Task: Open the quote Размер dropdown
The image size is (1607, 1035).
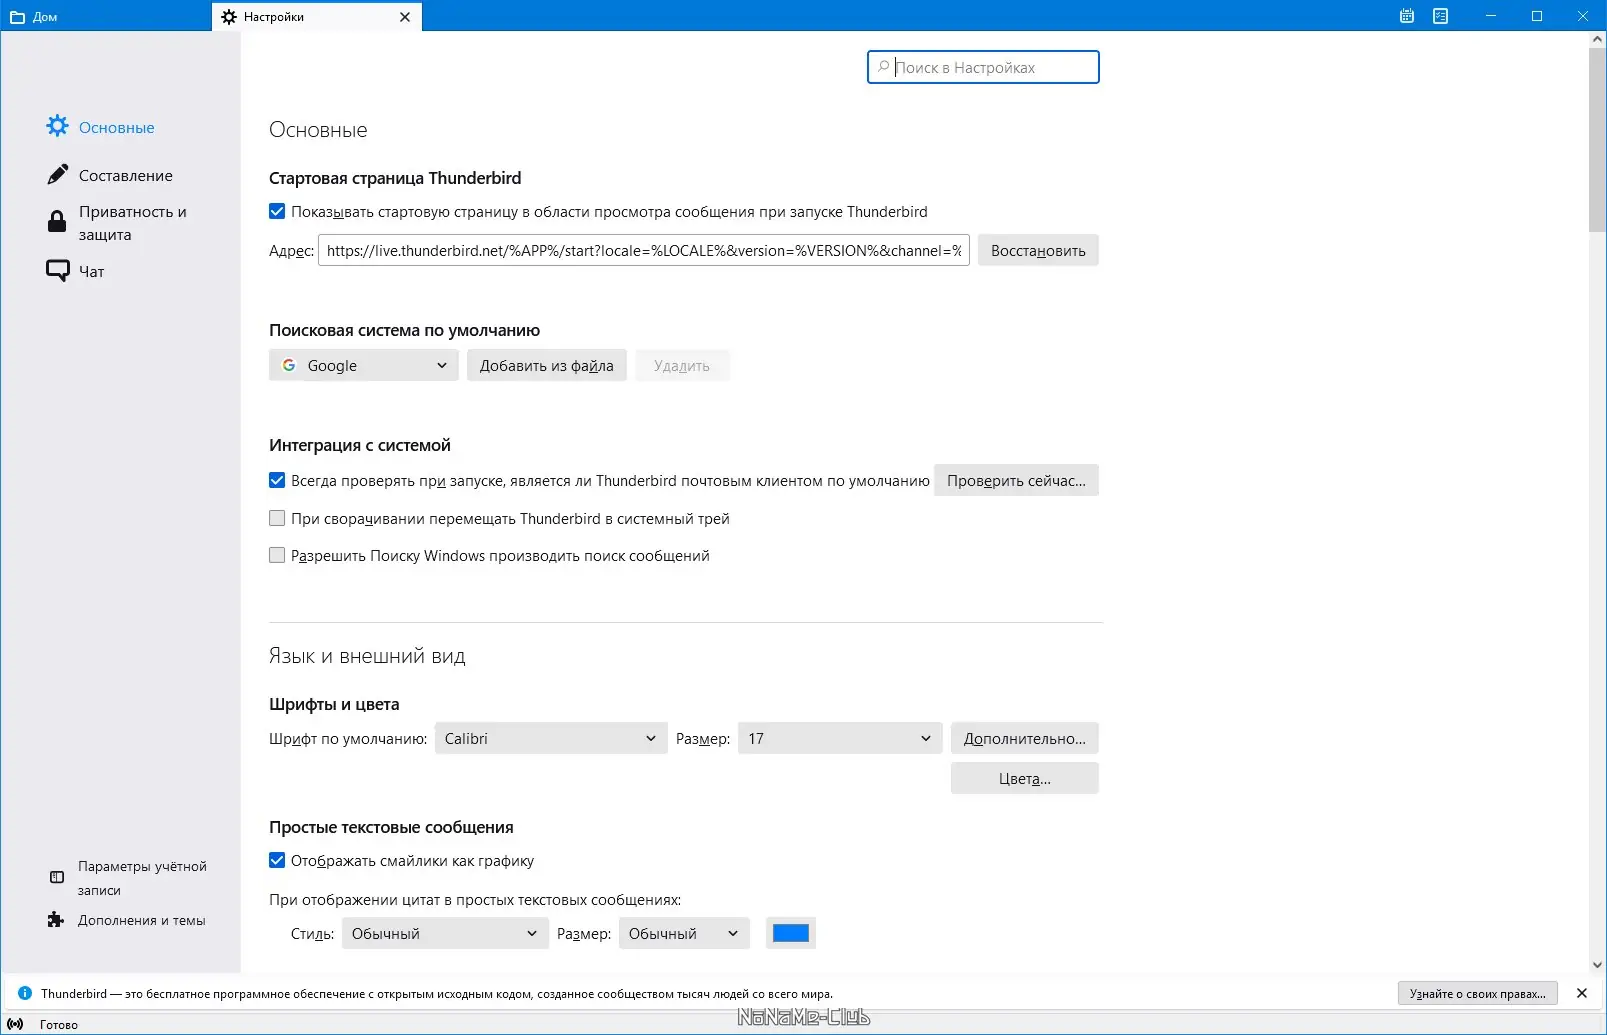Action: click(x=684, y=933)
